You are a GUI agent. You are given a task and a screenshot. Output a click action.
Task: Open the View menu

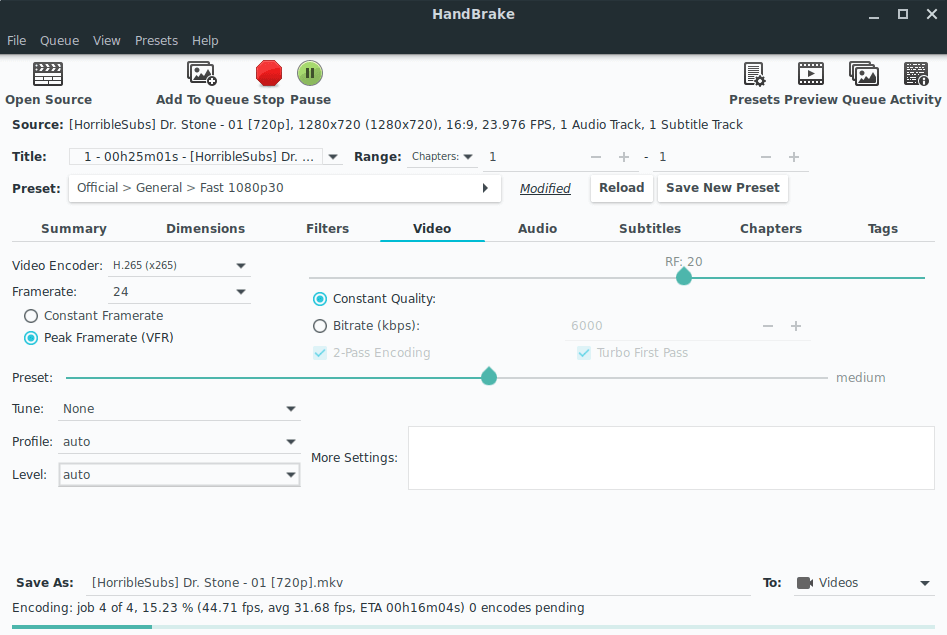coord(106,40)
